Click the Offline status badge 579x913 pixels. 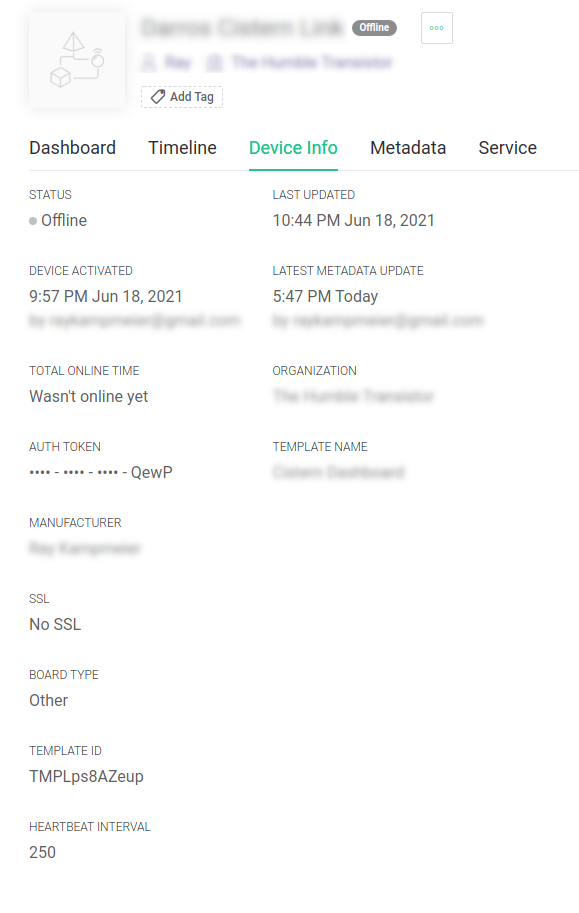(374, 27)
